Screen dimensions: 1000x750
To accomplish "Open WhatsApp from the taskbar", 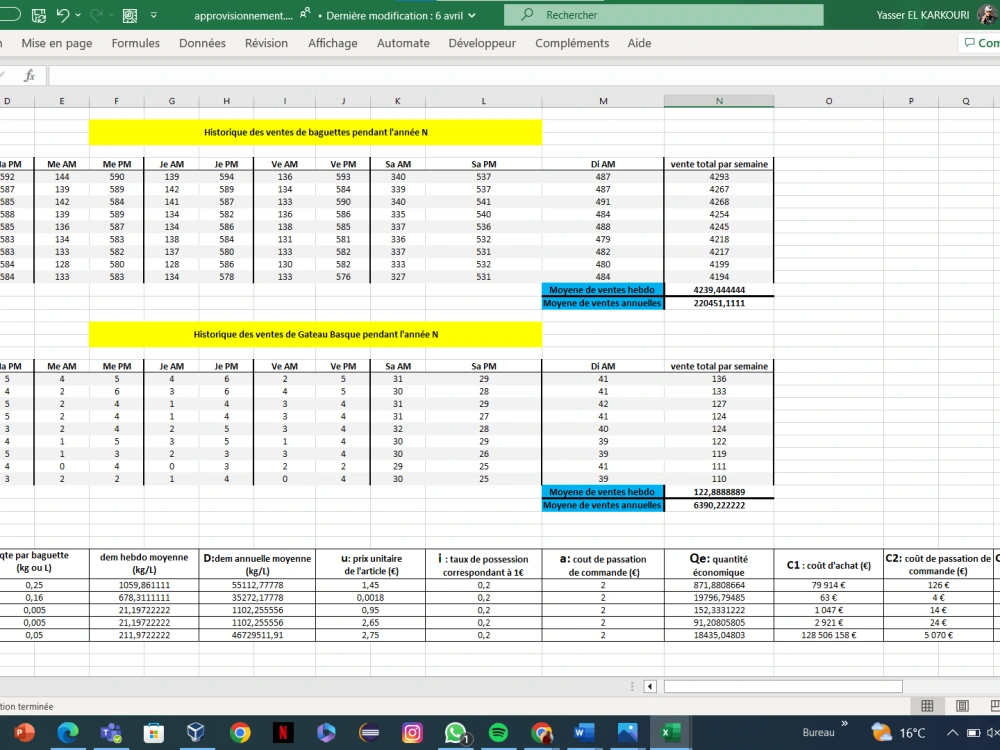I will 455,733.
